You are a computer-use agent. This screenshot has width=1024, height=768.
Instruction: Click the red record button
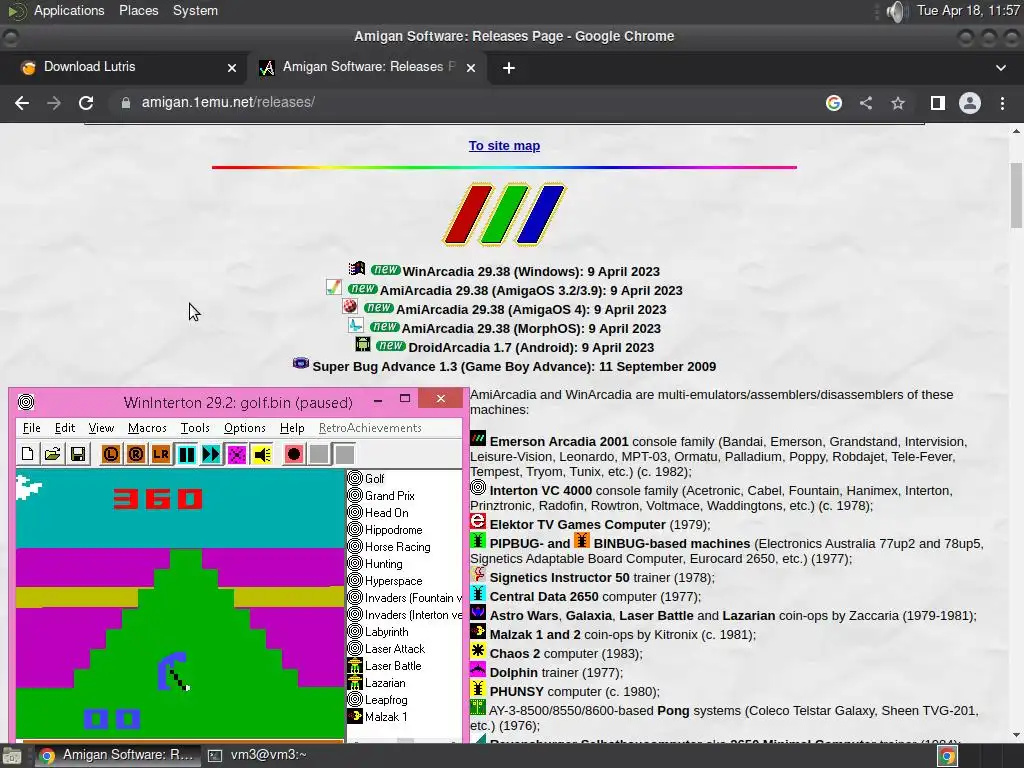click(x=294, y=454)
